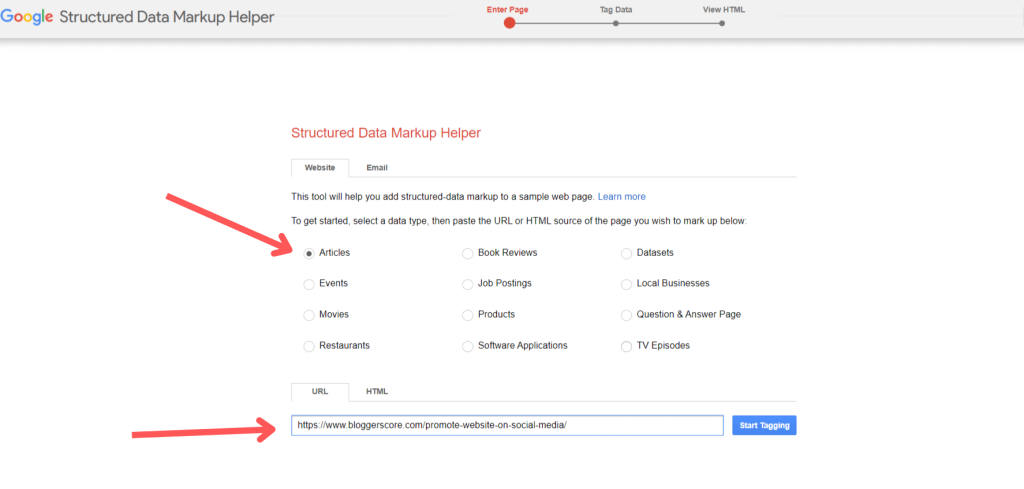Click the red Structured Data Markup Helper heading
This screenshot has width=1024, height=489.
click(x=386, y=133)
